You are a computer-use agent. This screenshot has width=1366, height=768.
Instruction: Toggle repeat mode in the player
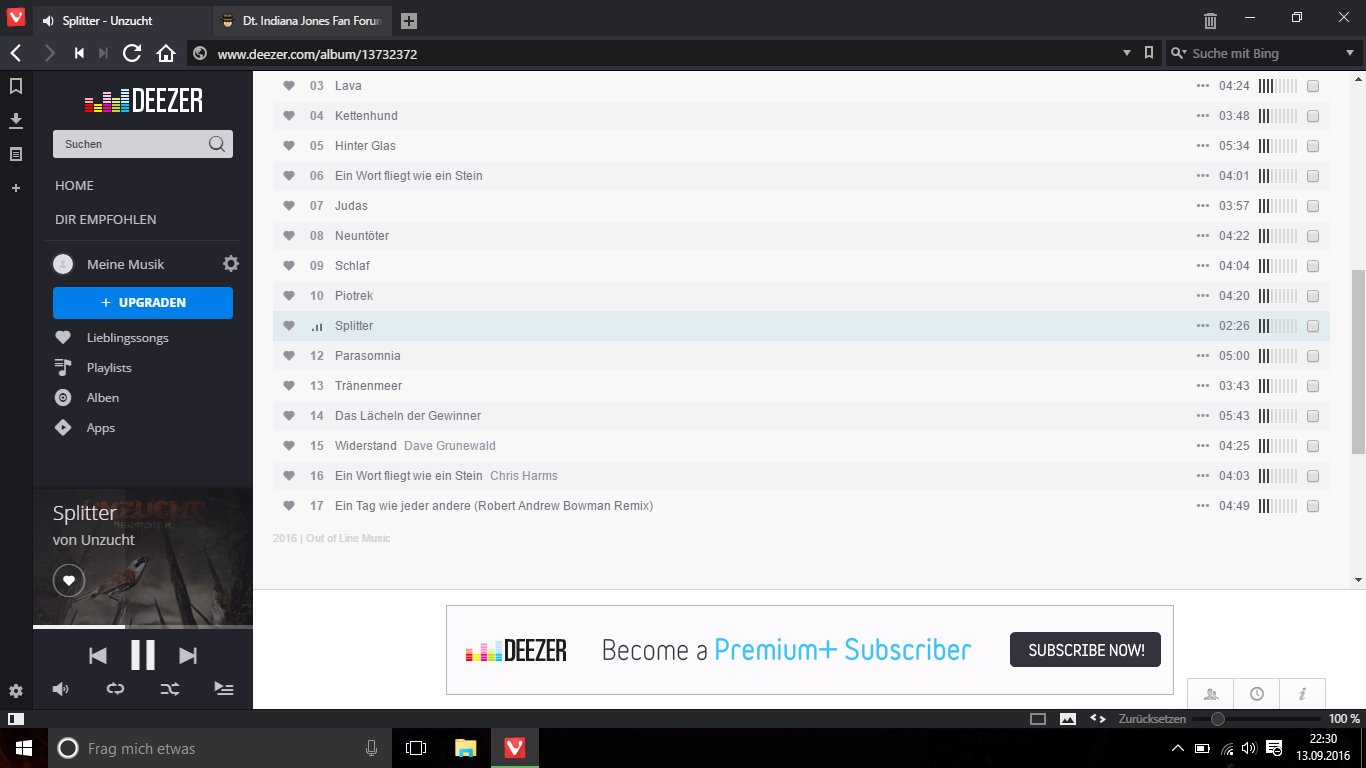(116, 689)
